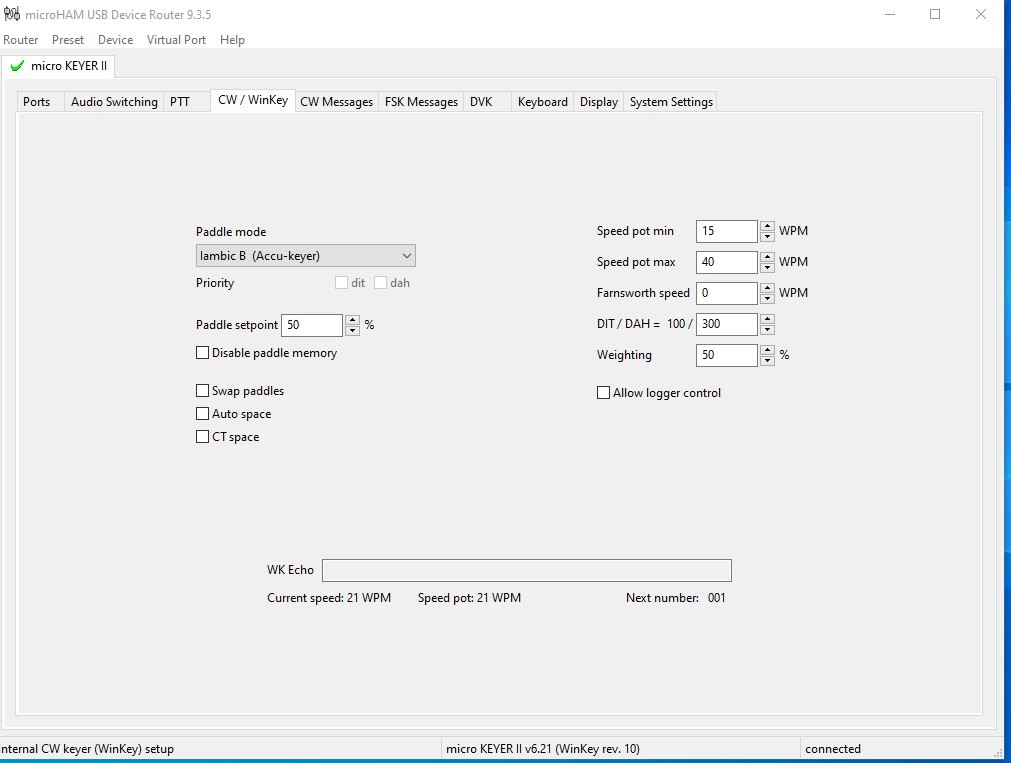Select the CW / WinKey tab
The height and width of the screenshot is (763, 1011).
coord(253,100)
